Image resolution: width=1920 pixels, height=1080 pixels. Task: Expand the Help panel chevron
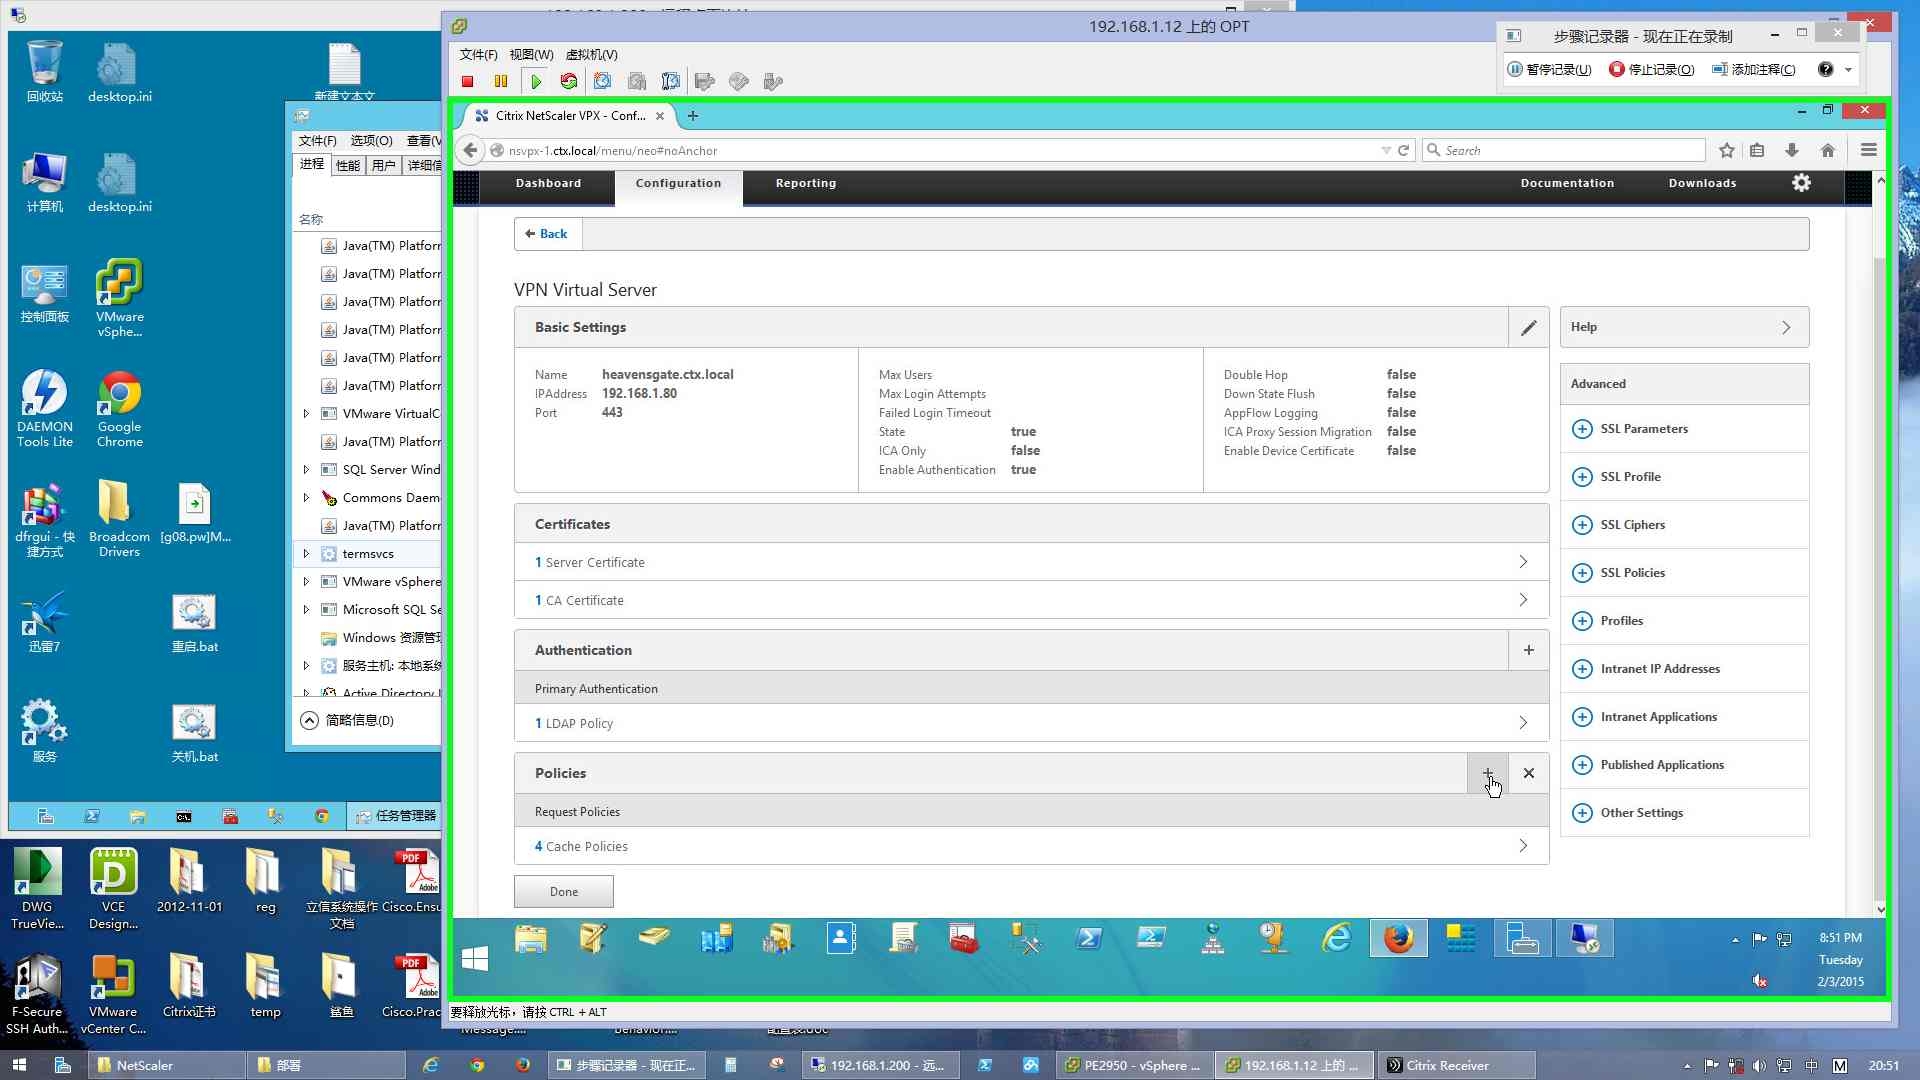[x=1786, y=328]
